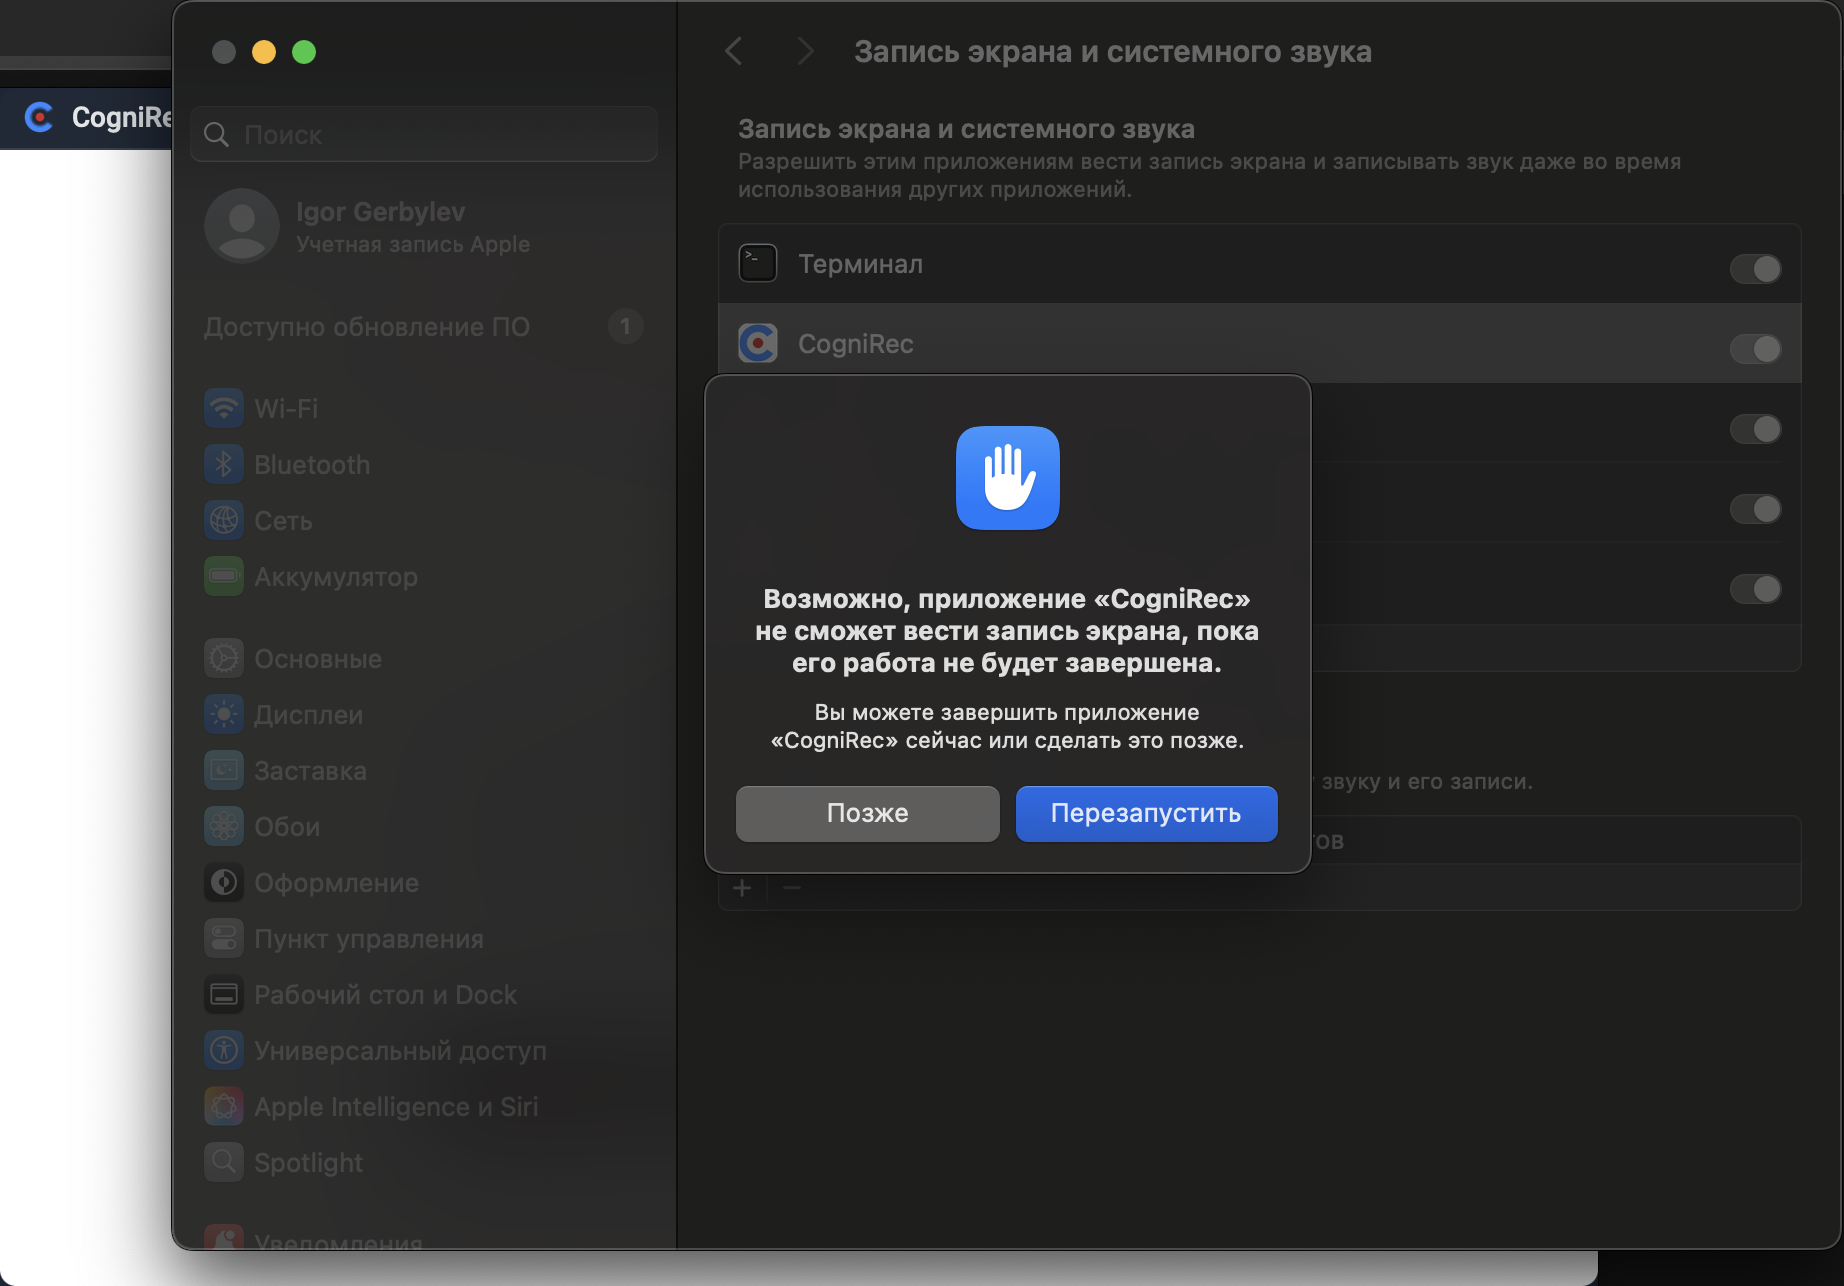Image resolution: width=1844 pixels, height=1286 pixels.
Task: Select the Аккумулятор battery icon
Action: click(x=224, y=576)
